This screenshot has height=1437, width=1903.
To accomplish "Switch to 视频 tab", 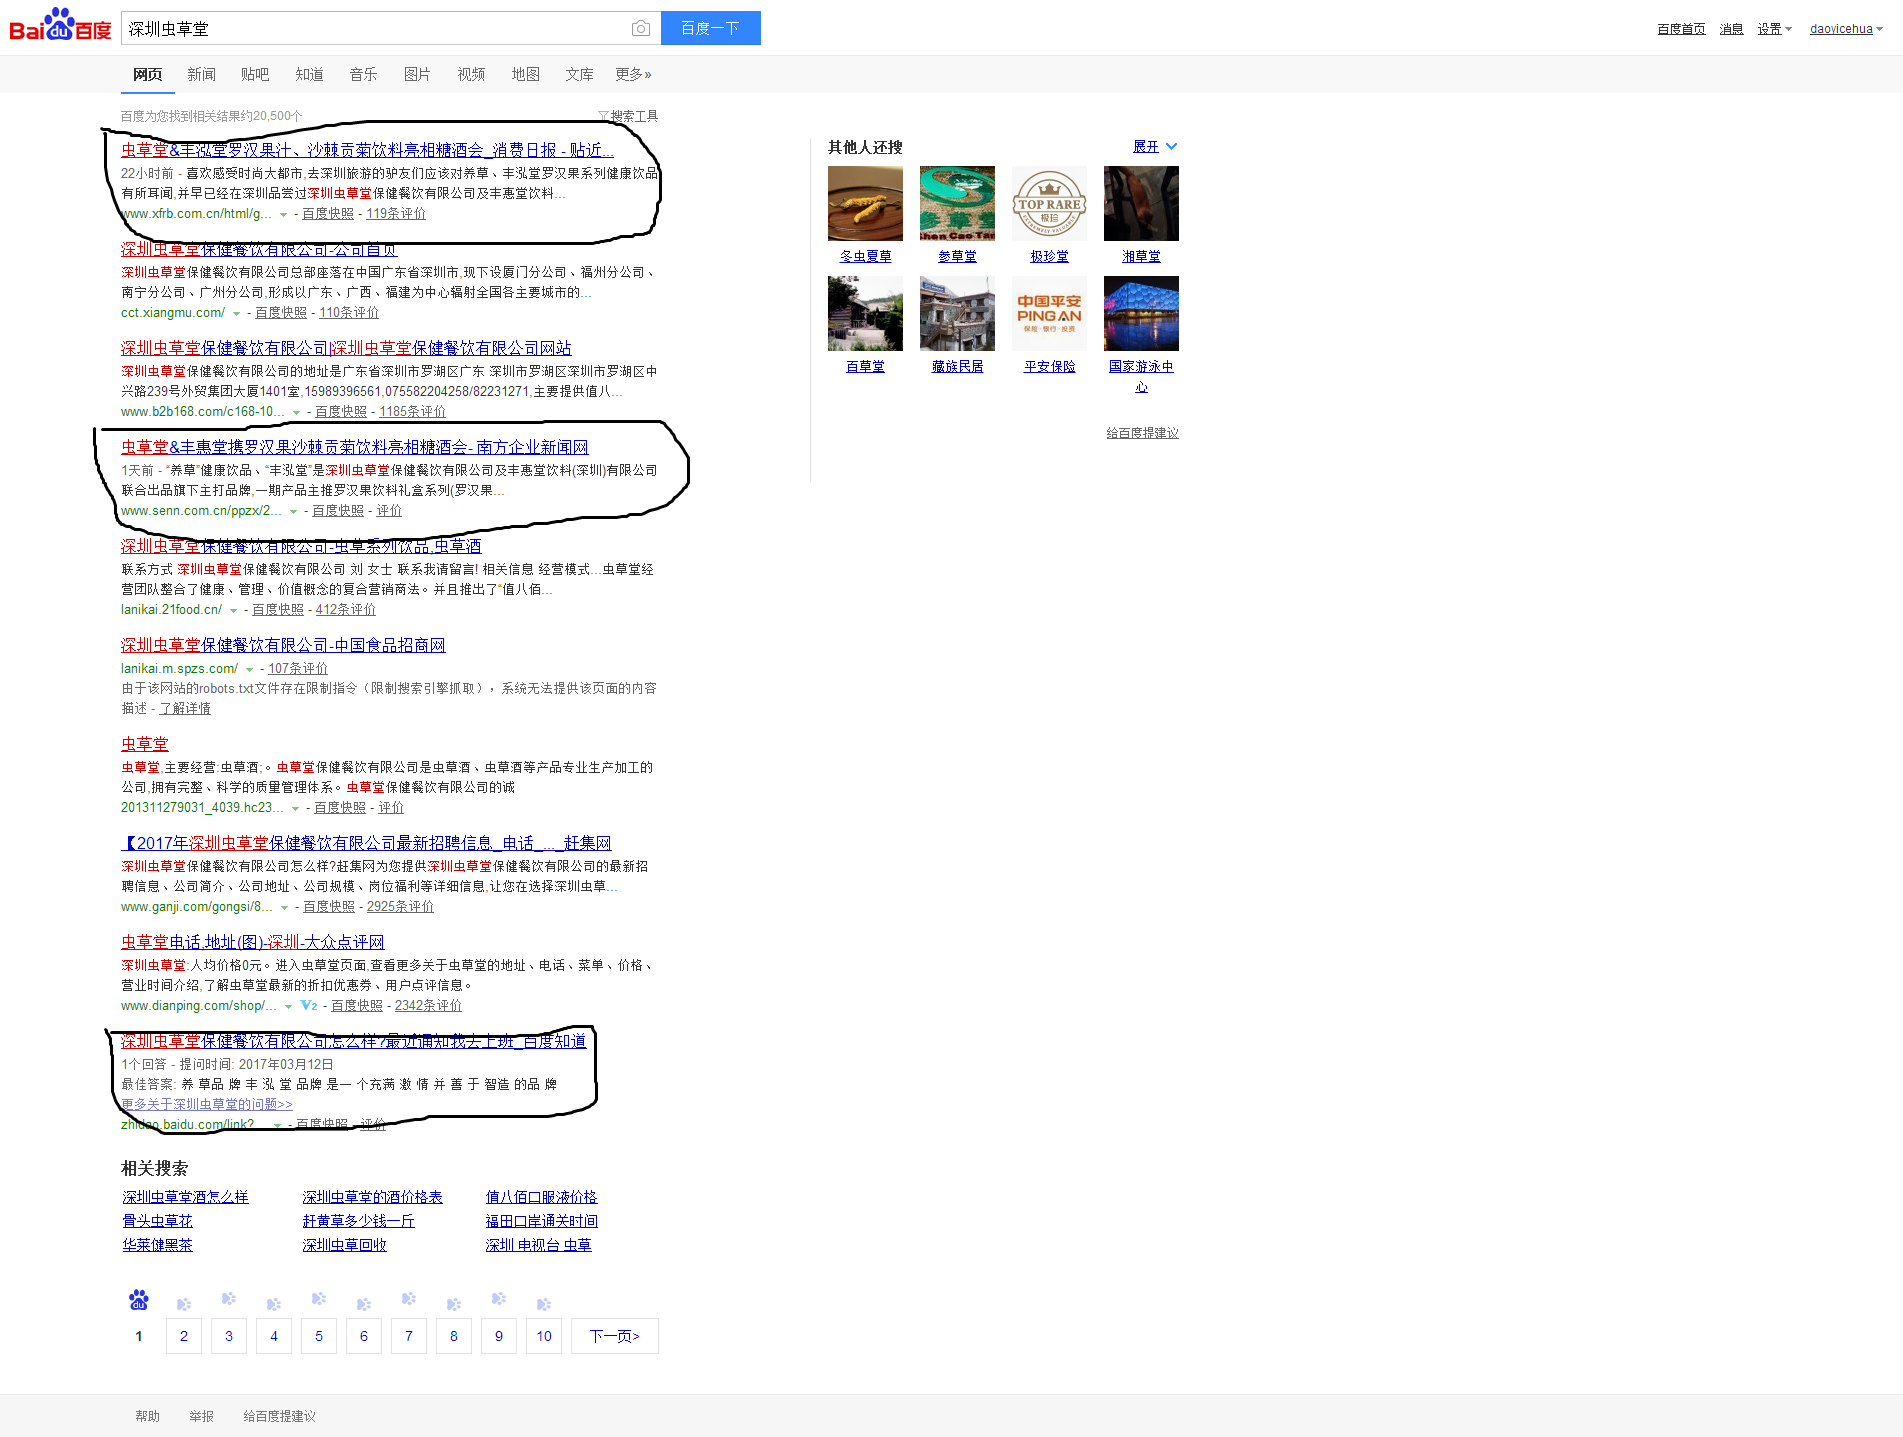I will coord(471,74).
